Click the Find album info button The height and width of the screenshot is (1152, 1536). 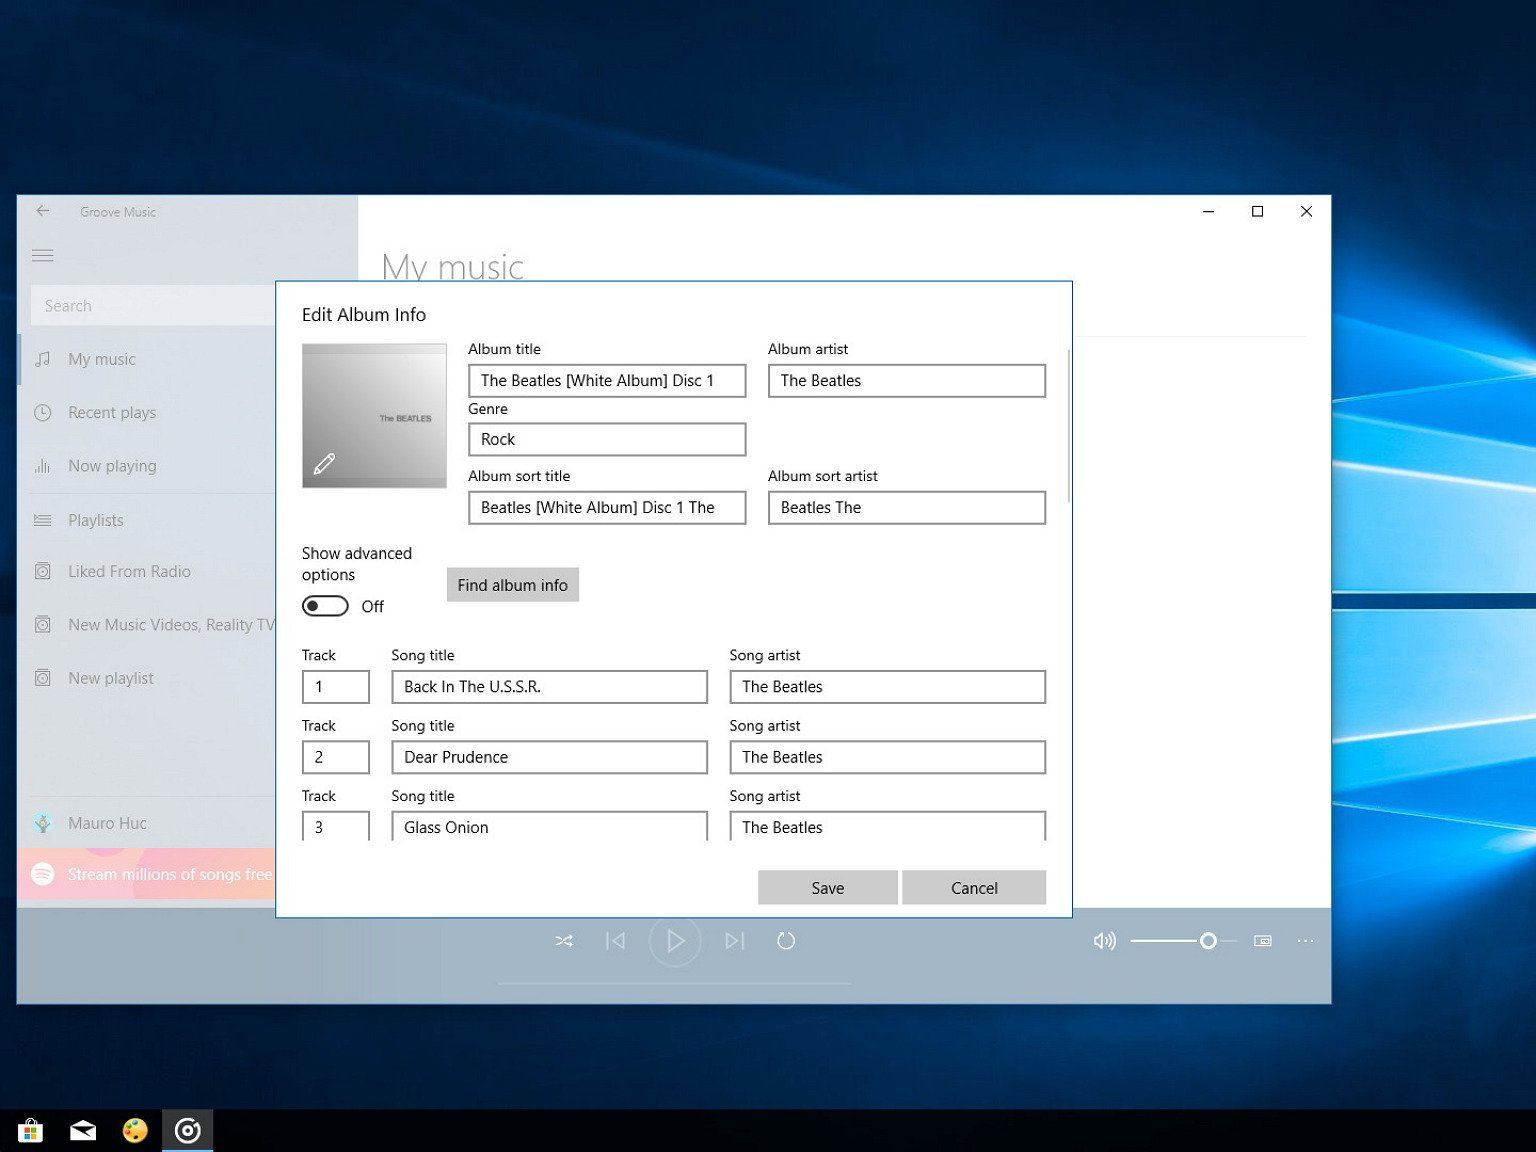[x=512, y=585]
